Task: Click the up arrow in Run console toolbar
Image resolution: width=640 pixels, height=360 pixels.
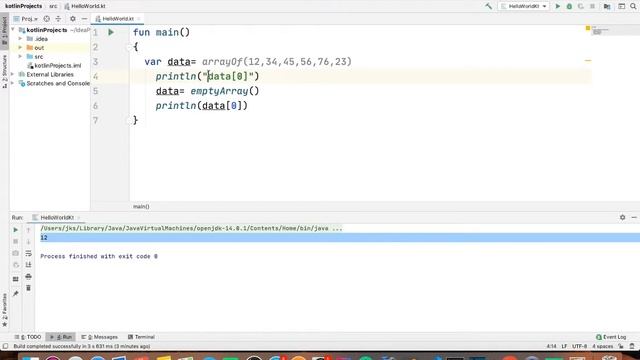Action: 29,230
